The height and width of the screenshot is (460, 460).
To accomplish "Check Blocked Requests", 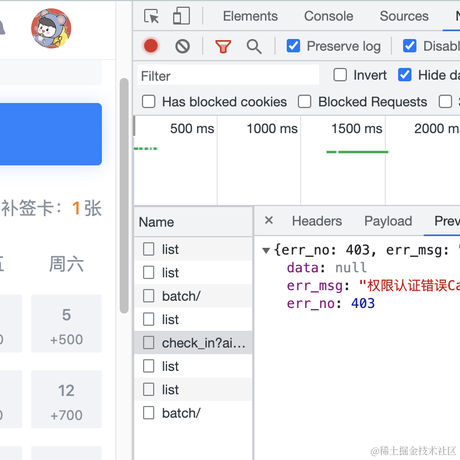I will (305, 102).
